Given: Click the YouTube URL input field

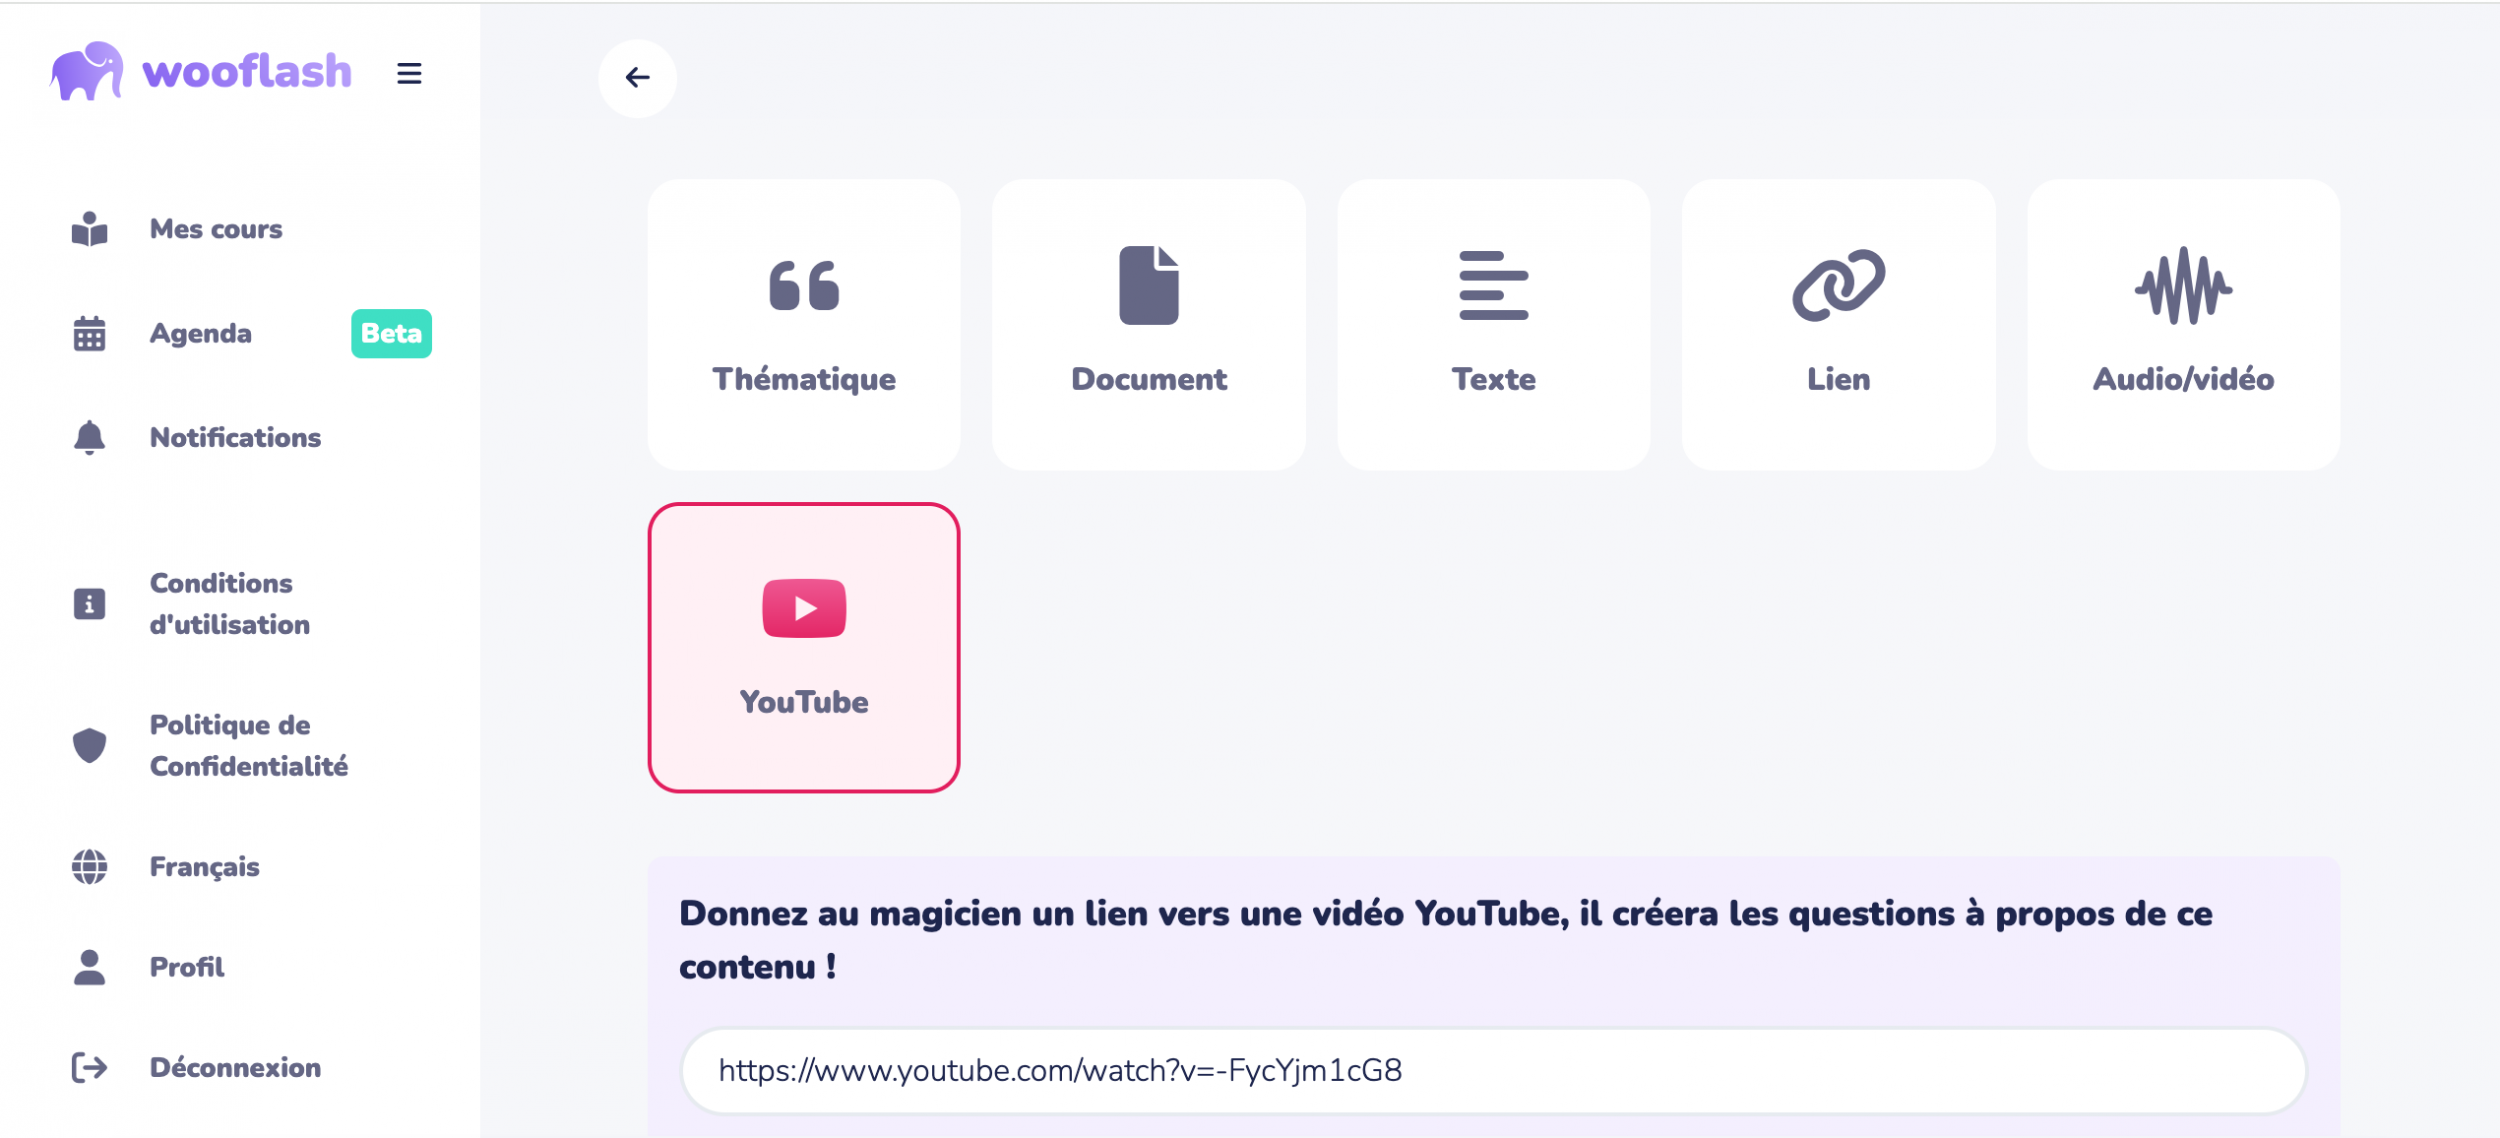Looking at the screenshot, I should pos(1492,1070).
